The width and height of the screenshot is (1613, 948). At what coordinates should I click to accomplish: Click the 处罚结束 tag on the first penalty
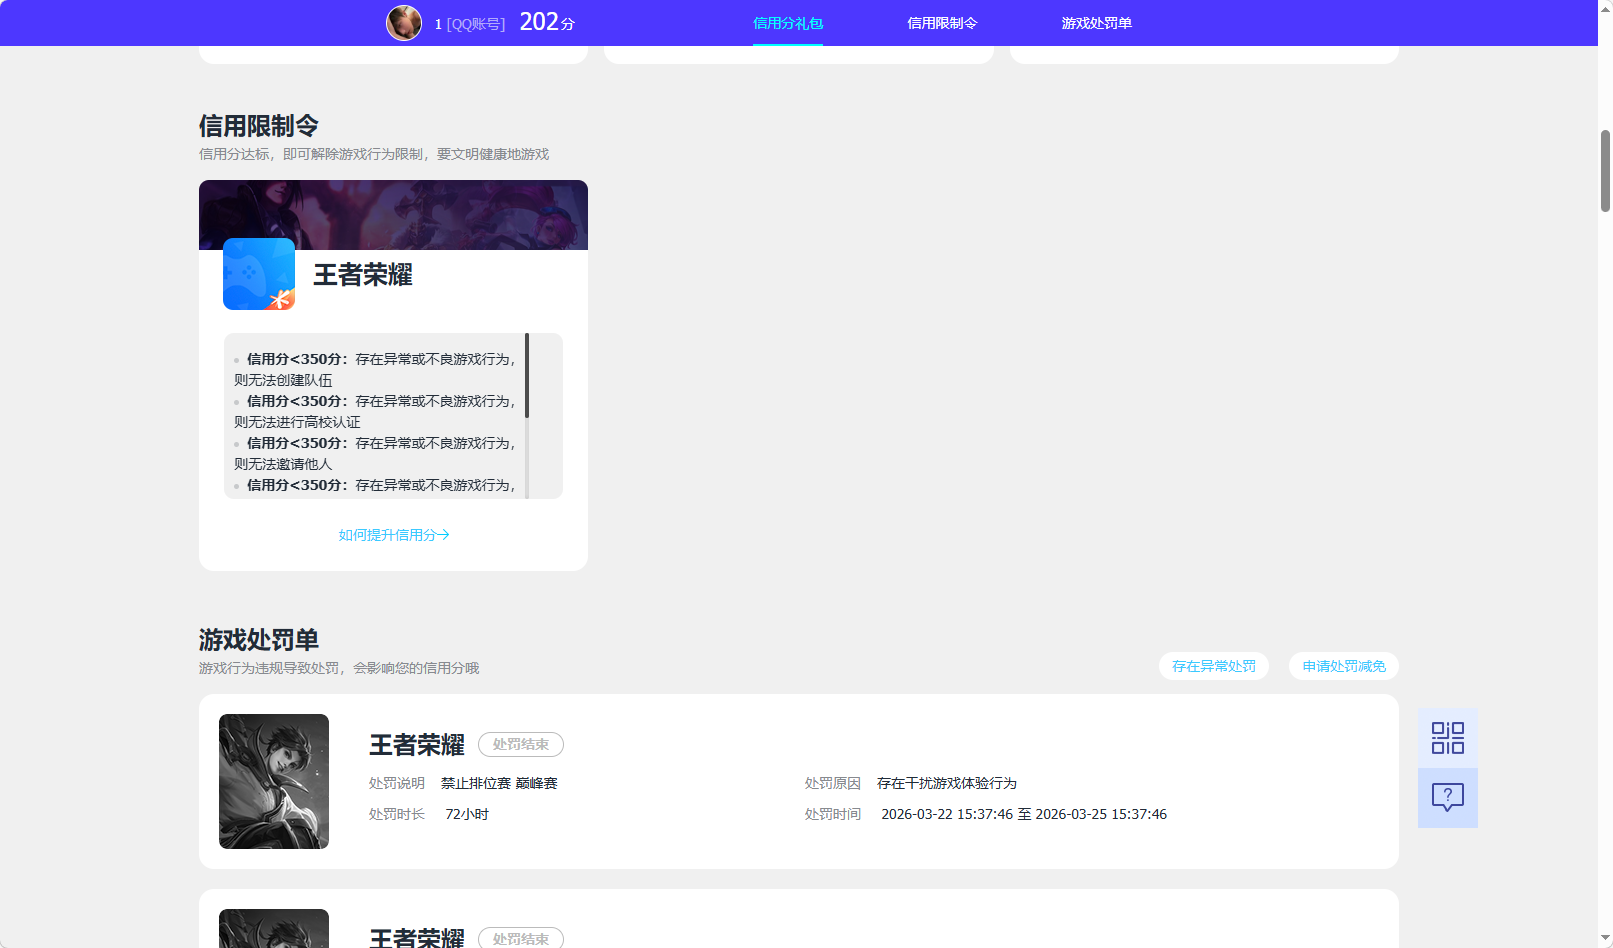520,744
